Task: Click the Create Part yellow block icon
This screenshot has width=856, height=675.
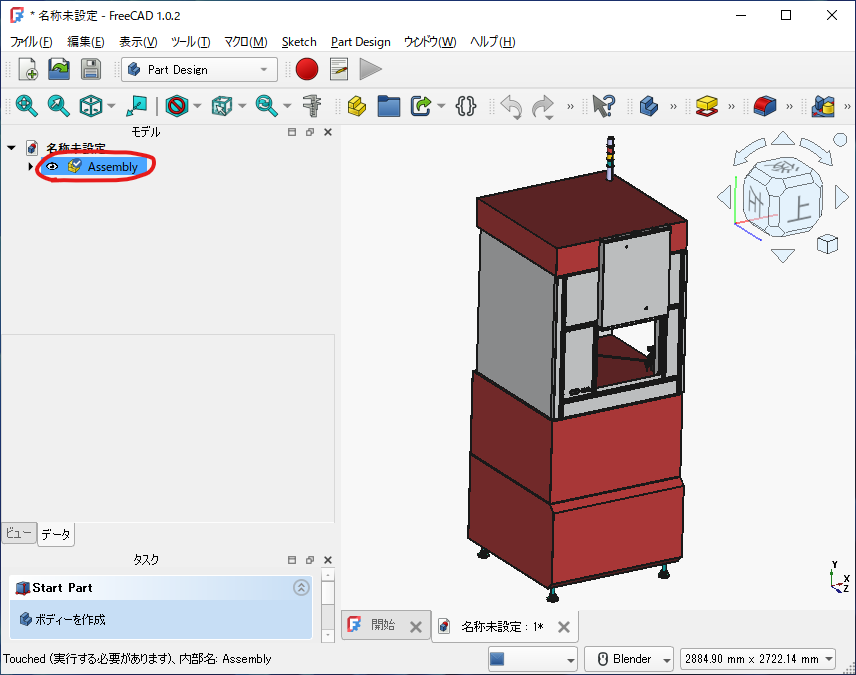Action: tap(356, 106)
